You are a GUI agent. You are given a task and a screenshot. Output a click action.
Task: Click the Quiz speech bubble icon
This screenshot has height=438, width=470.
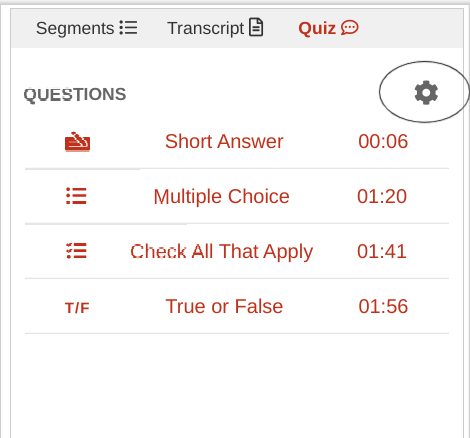[x=349, y=27]
